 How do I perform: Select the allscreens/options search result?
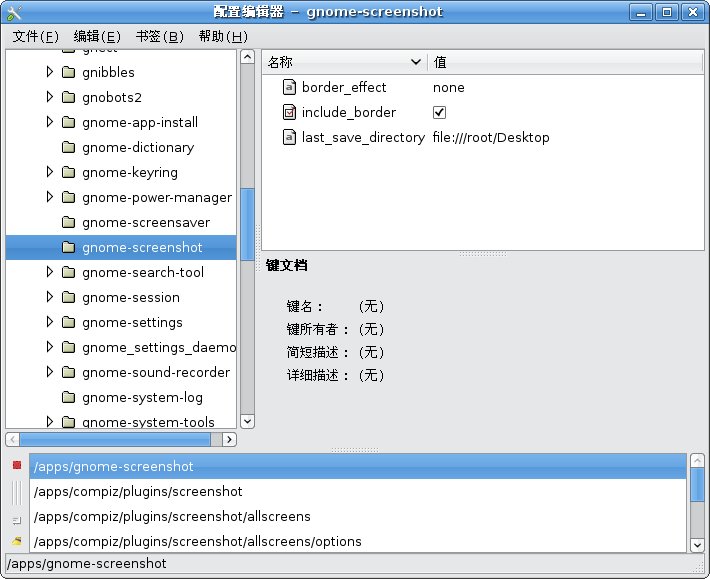tap(358, 541)
